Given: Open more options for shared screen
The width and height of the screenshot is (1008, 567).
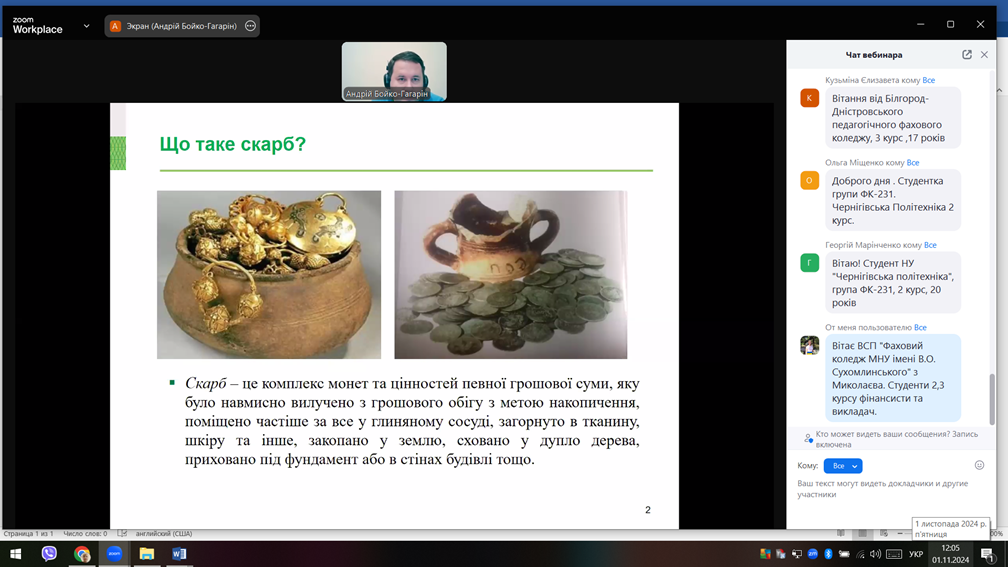Looking at the screenshot, I should point(250,26).
